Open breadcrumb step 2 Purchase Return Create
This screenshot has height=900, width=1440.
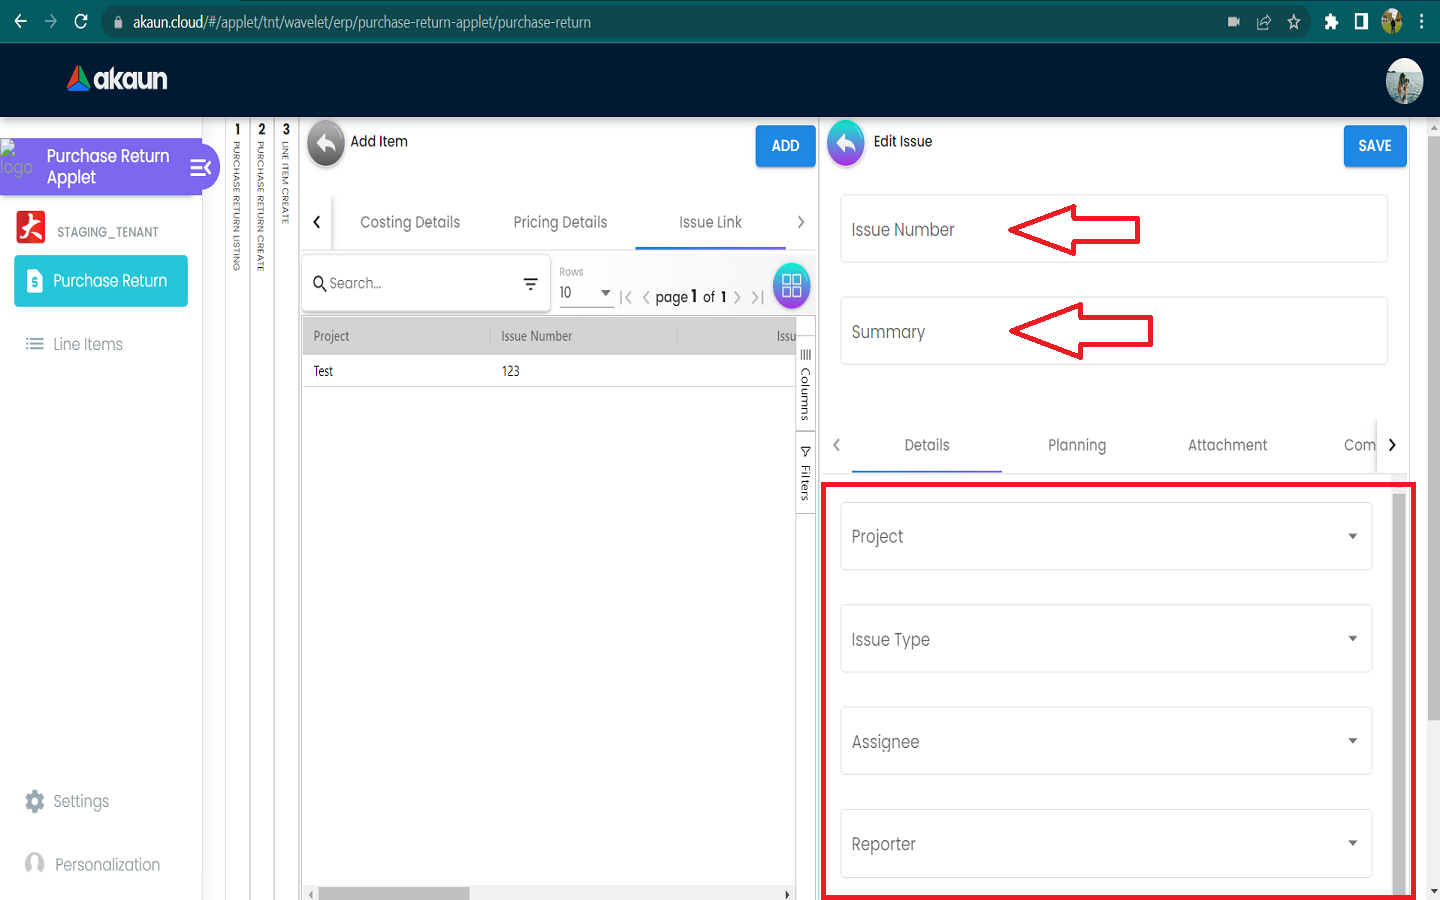click(261, 196)
